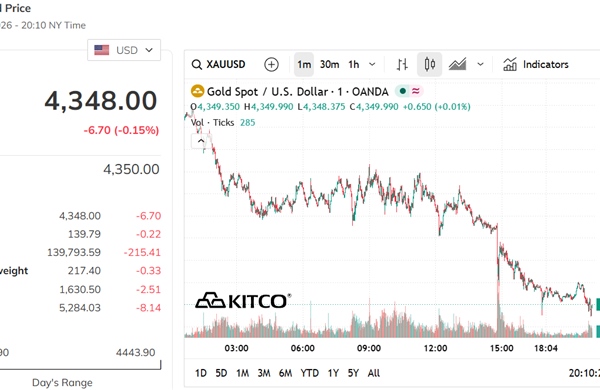Switch to the 30m interval
Image resolution: width=600 pixels, height=390 pixels.
click(x=329, y=65)
